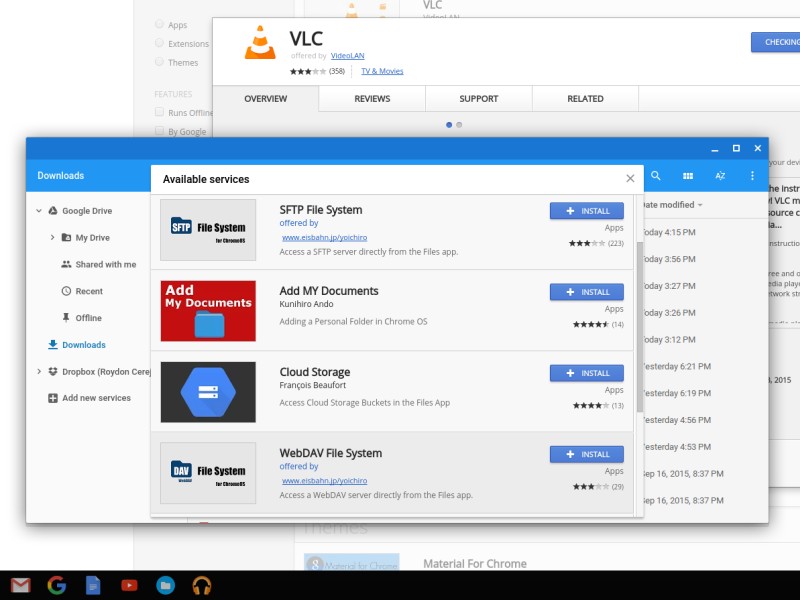Open Gmail from the shelf
Screen dimensions: 800x600
click(x=20, y=585)
